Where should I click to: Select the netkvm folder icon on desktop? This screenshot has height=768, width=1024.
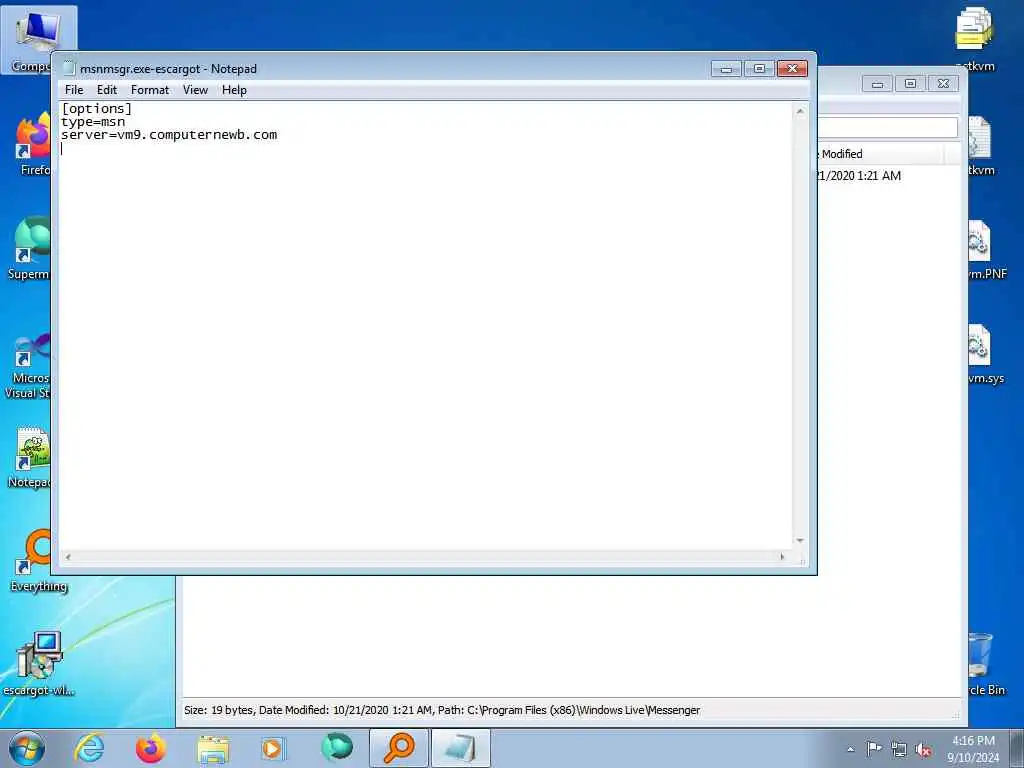tap(974, 39)
